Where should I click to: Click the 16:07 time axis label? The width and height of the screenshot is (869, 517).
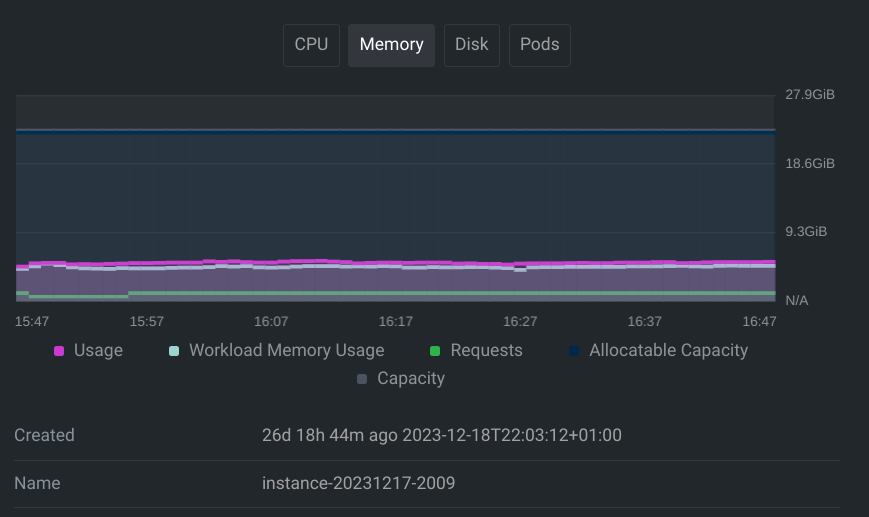pyautogui.click(x=271, y=321)
